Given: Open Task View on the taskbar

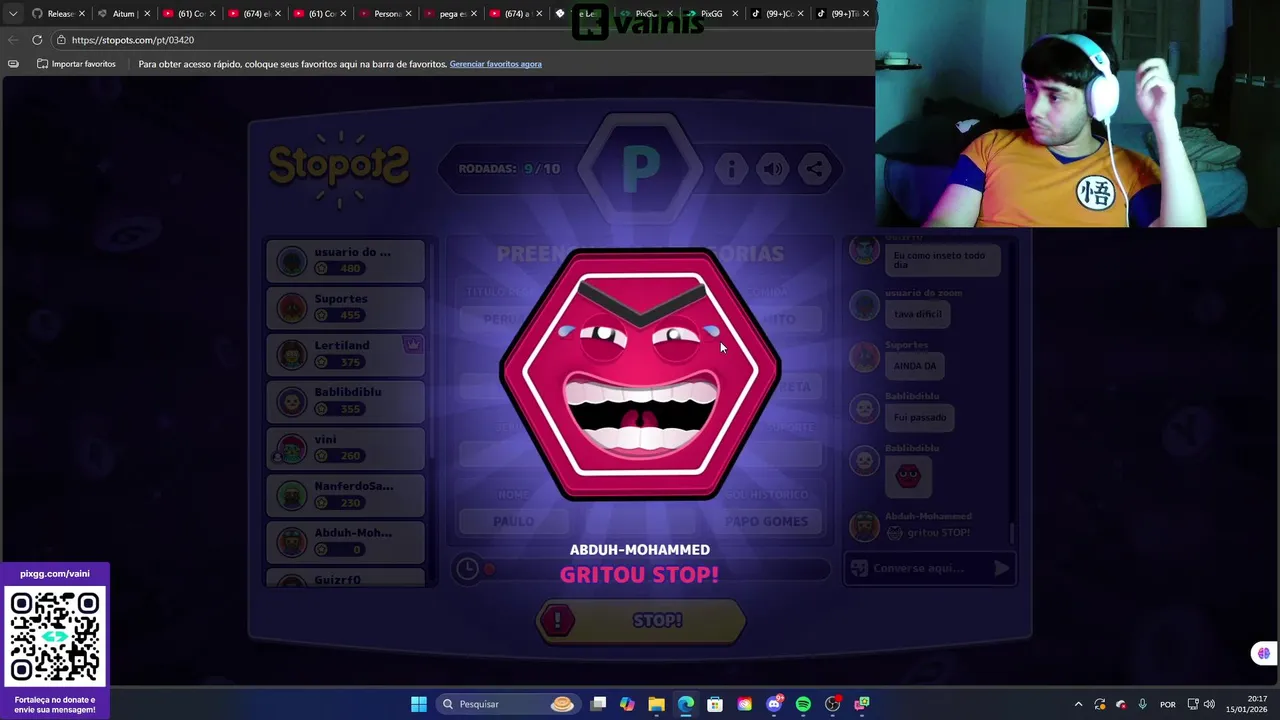Looking at the screenshot, I should click(x=598, y=704).
